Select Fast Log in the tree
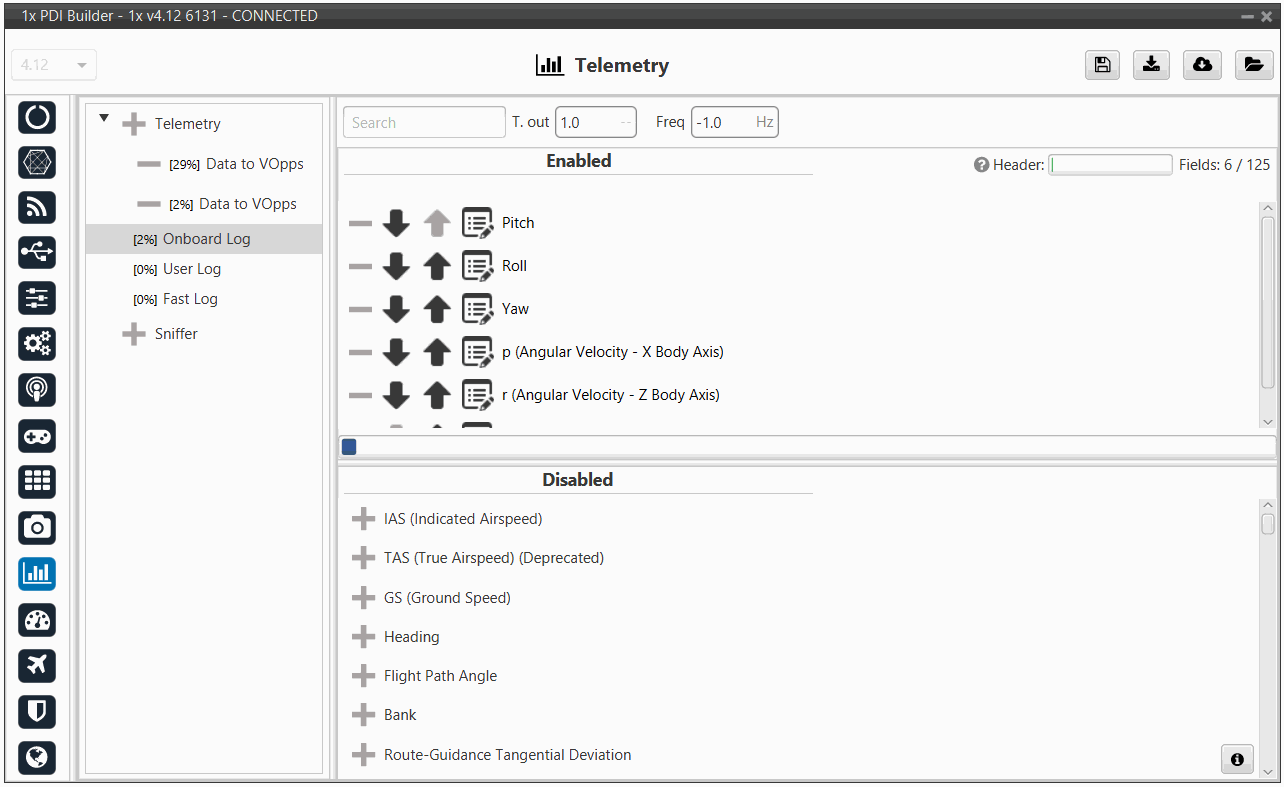Image resolution: width=1284 pixels, height=787 pixels. pyautogui.click(x=190, y=299)
